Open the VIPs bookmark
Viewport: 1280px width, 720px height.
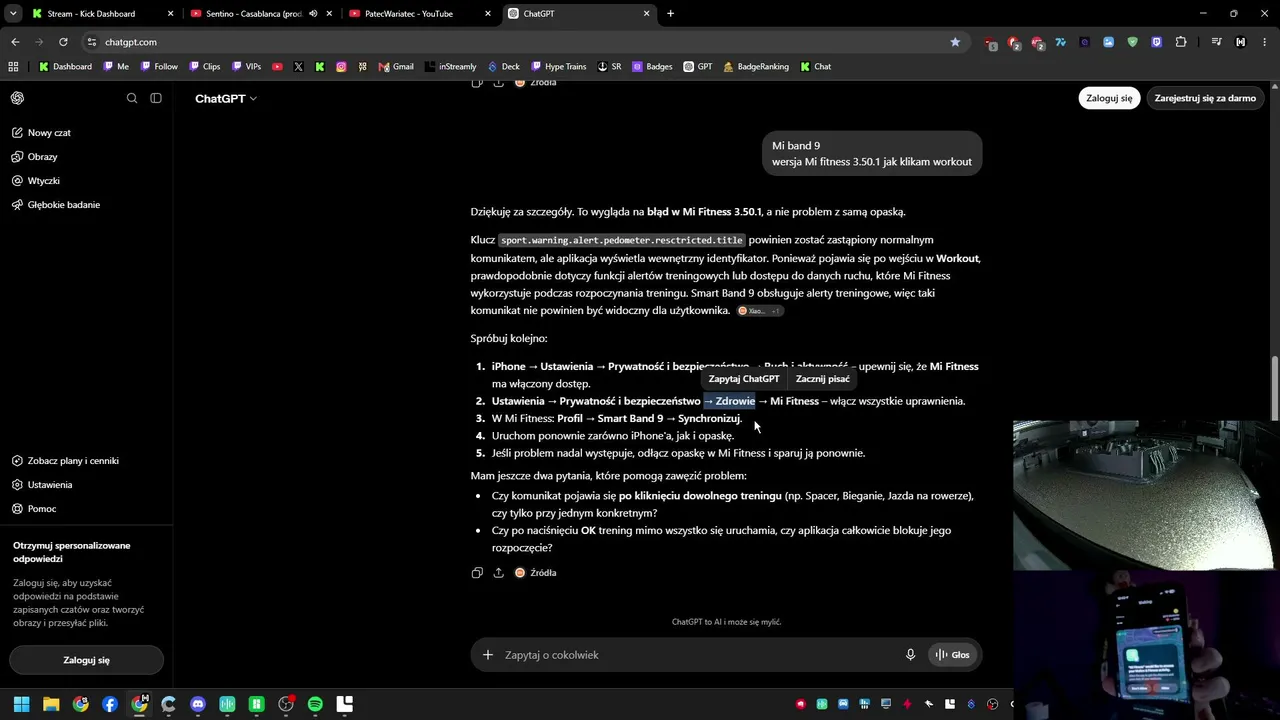click(246, 67)
